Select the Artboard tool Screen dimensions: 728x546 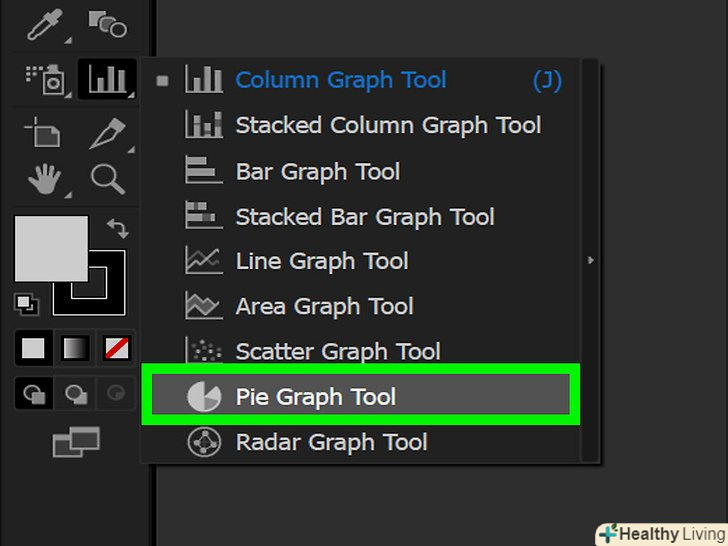[x=41, y=133]
